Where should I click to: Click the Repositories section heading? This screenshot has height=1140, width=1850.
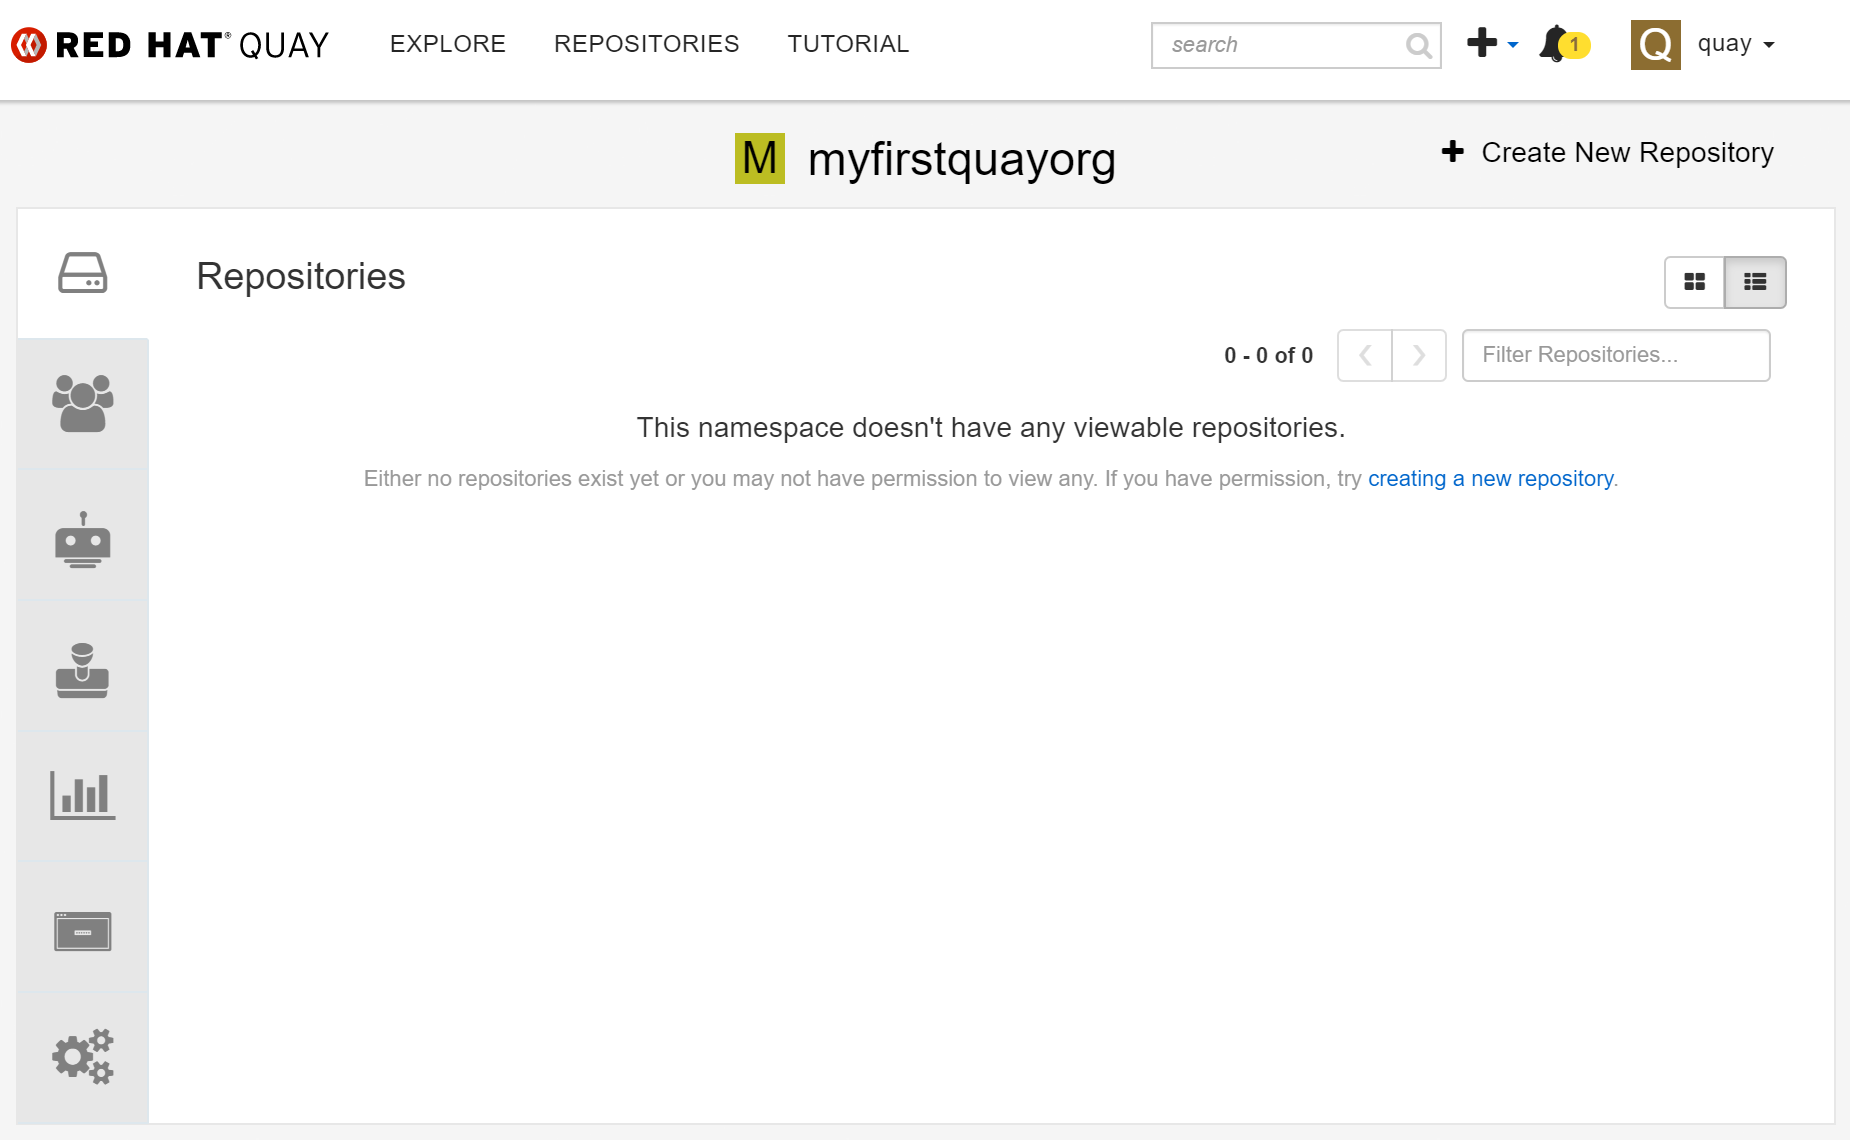click(301, 276)
